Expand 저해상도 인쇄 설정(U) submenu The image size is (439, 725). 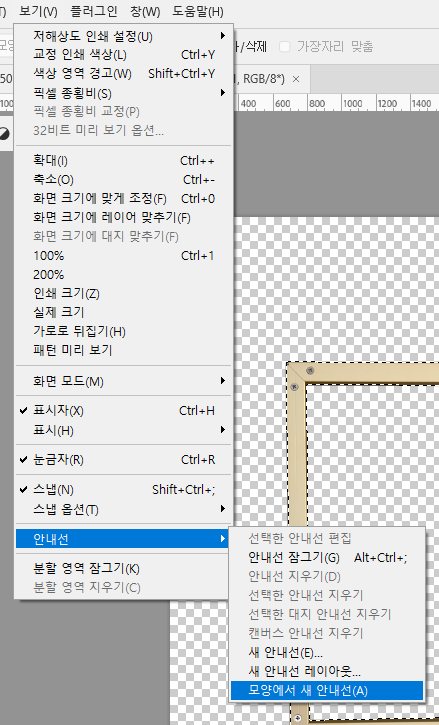pos(124,36)
